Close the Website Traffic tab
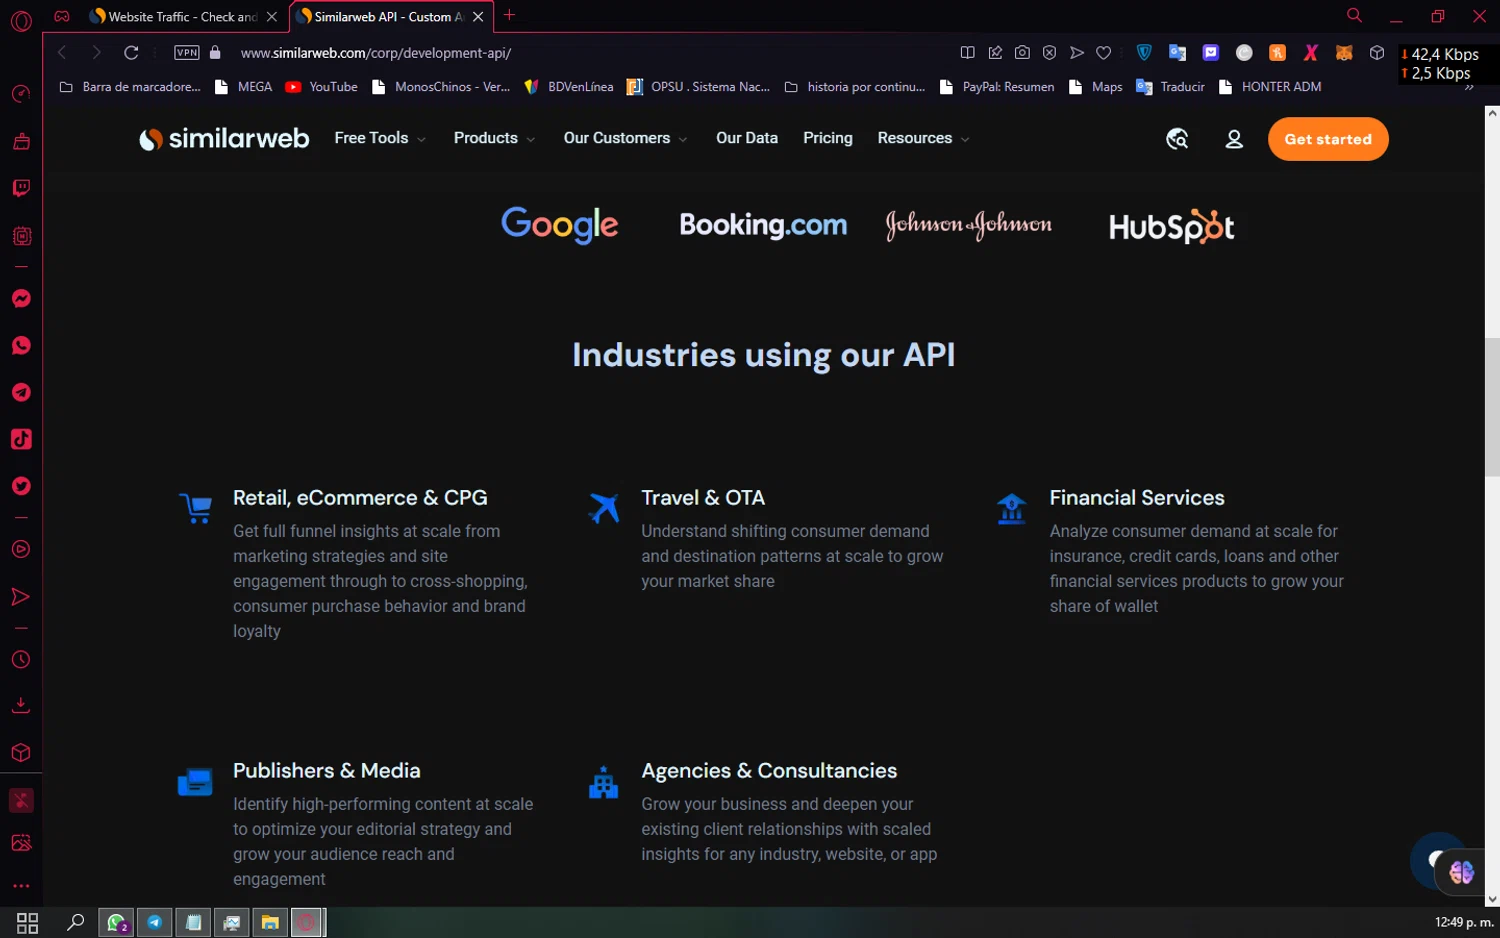1500x938 pixels. [x=272, y=16]
